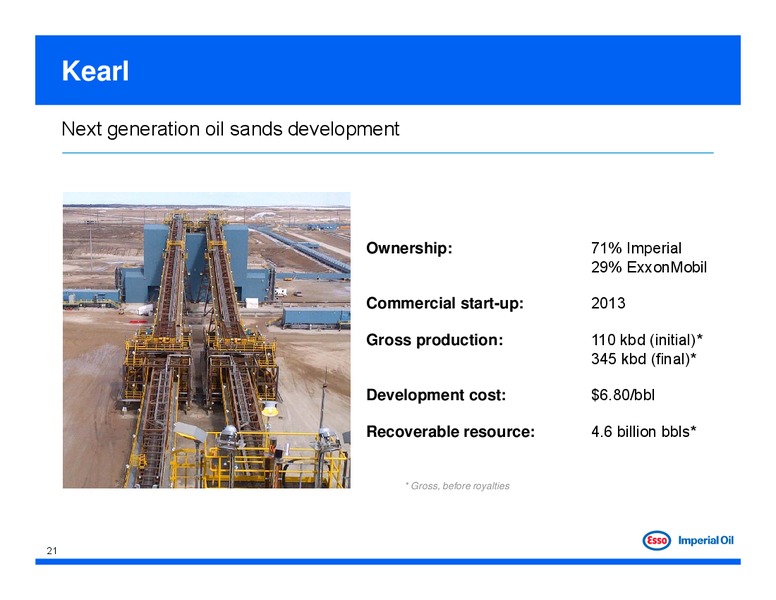Select the 'Commercial start-up:' label

point(445,303)
